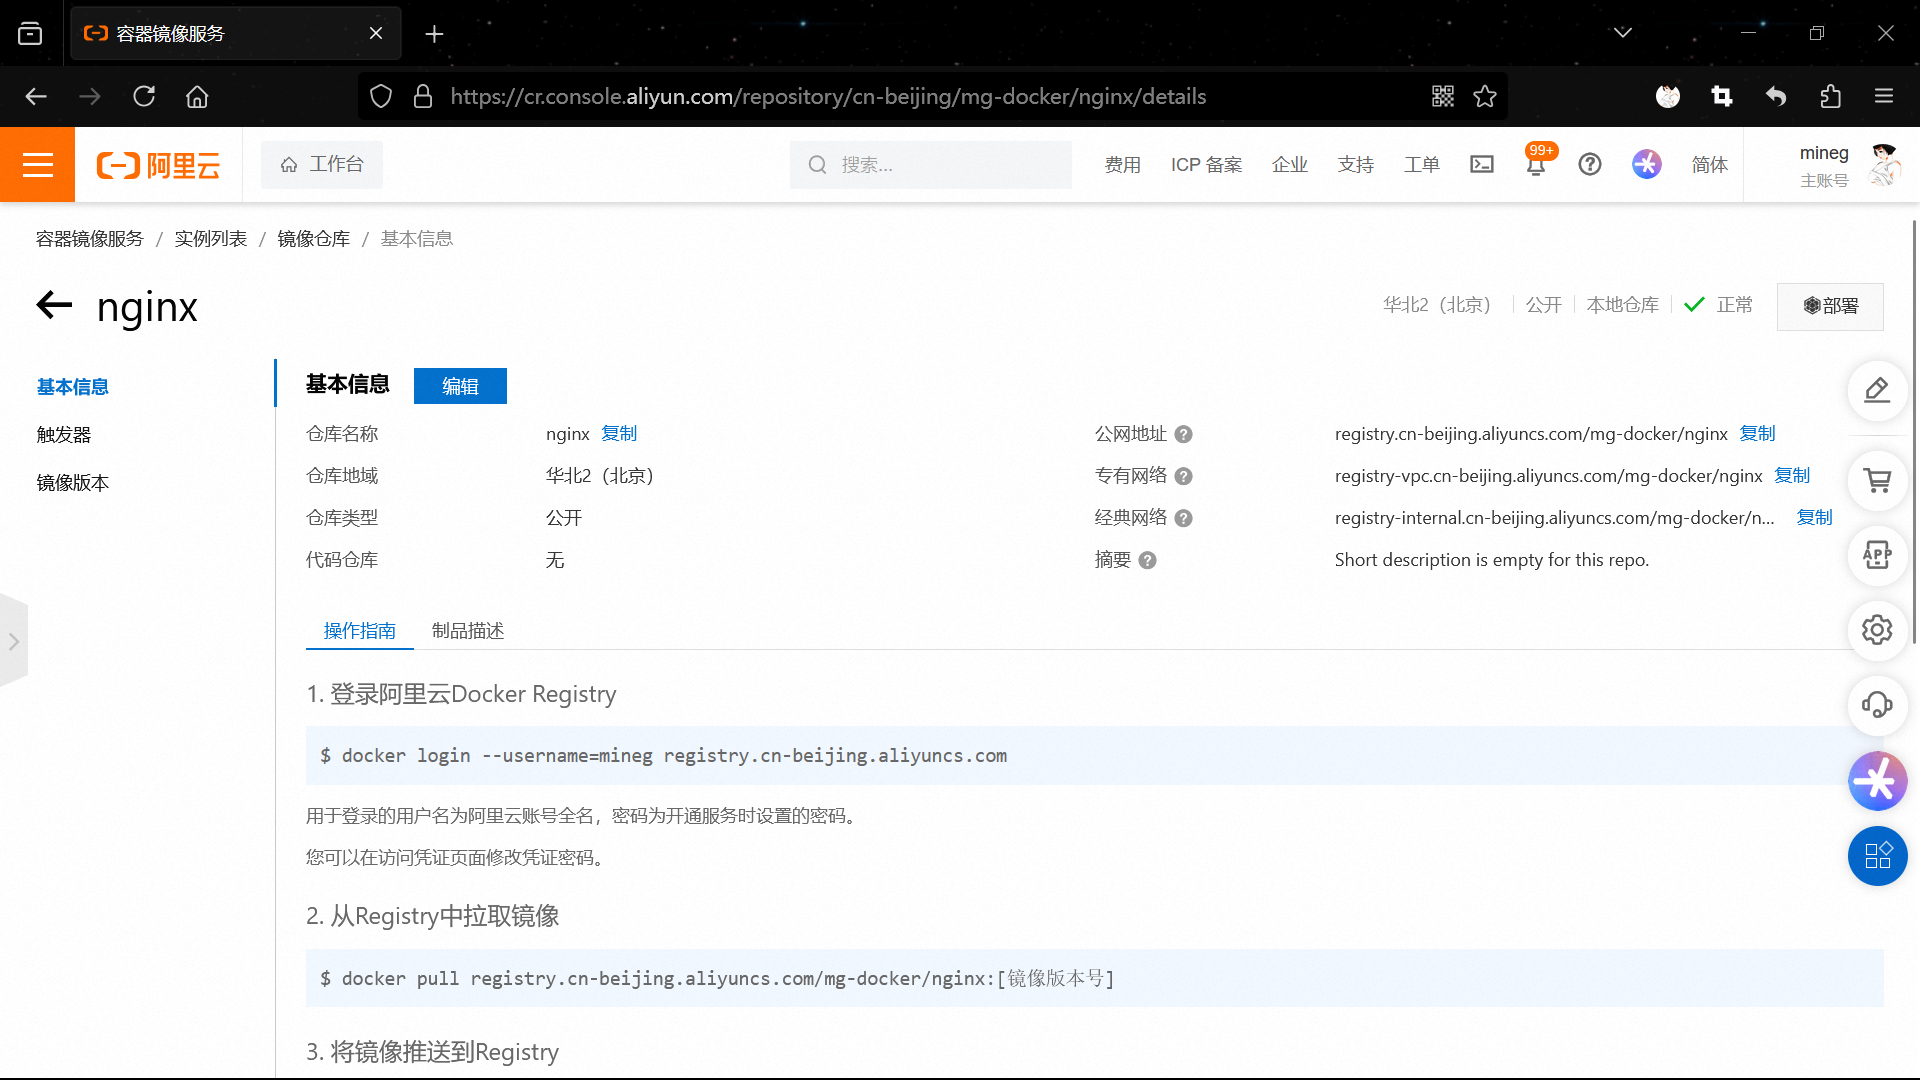Show help tooltip for 摘要

click(1148, 561)
